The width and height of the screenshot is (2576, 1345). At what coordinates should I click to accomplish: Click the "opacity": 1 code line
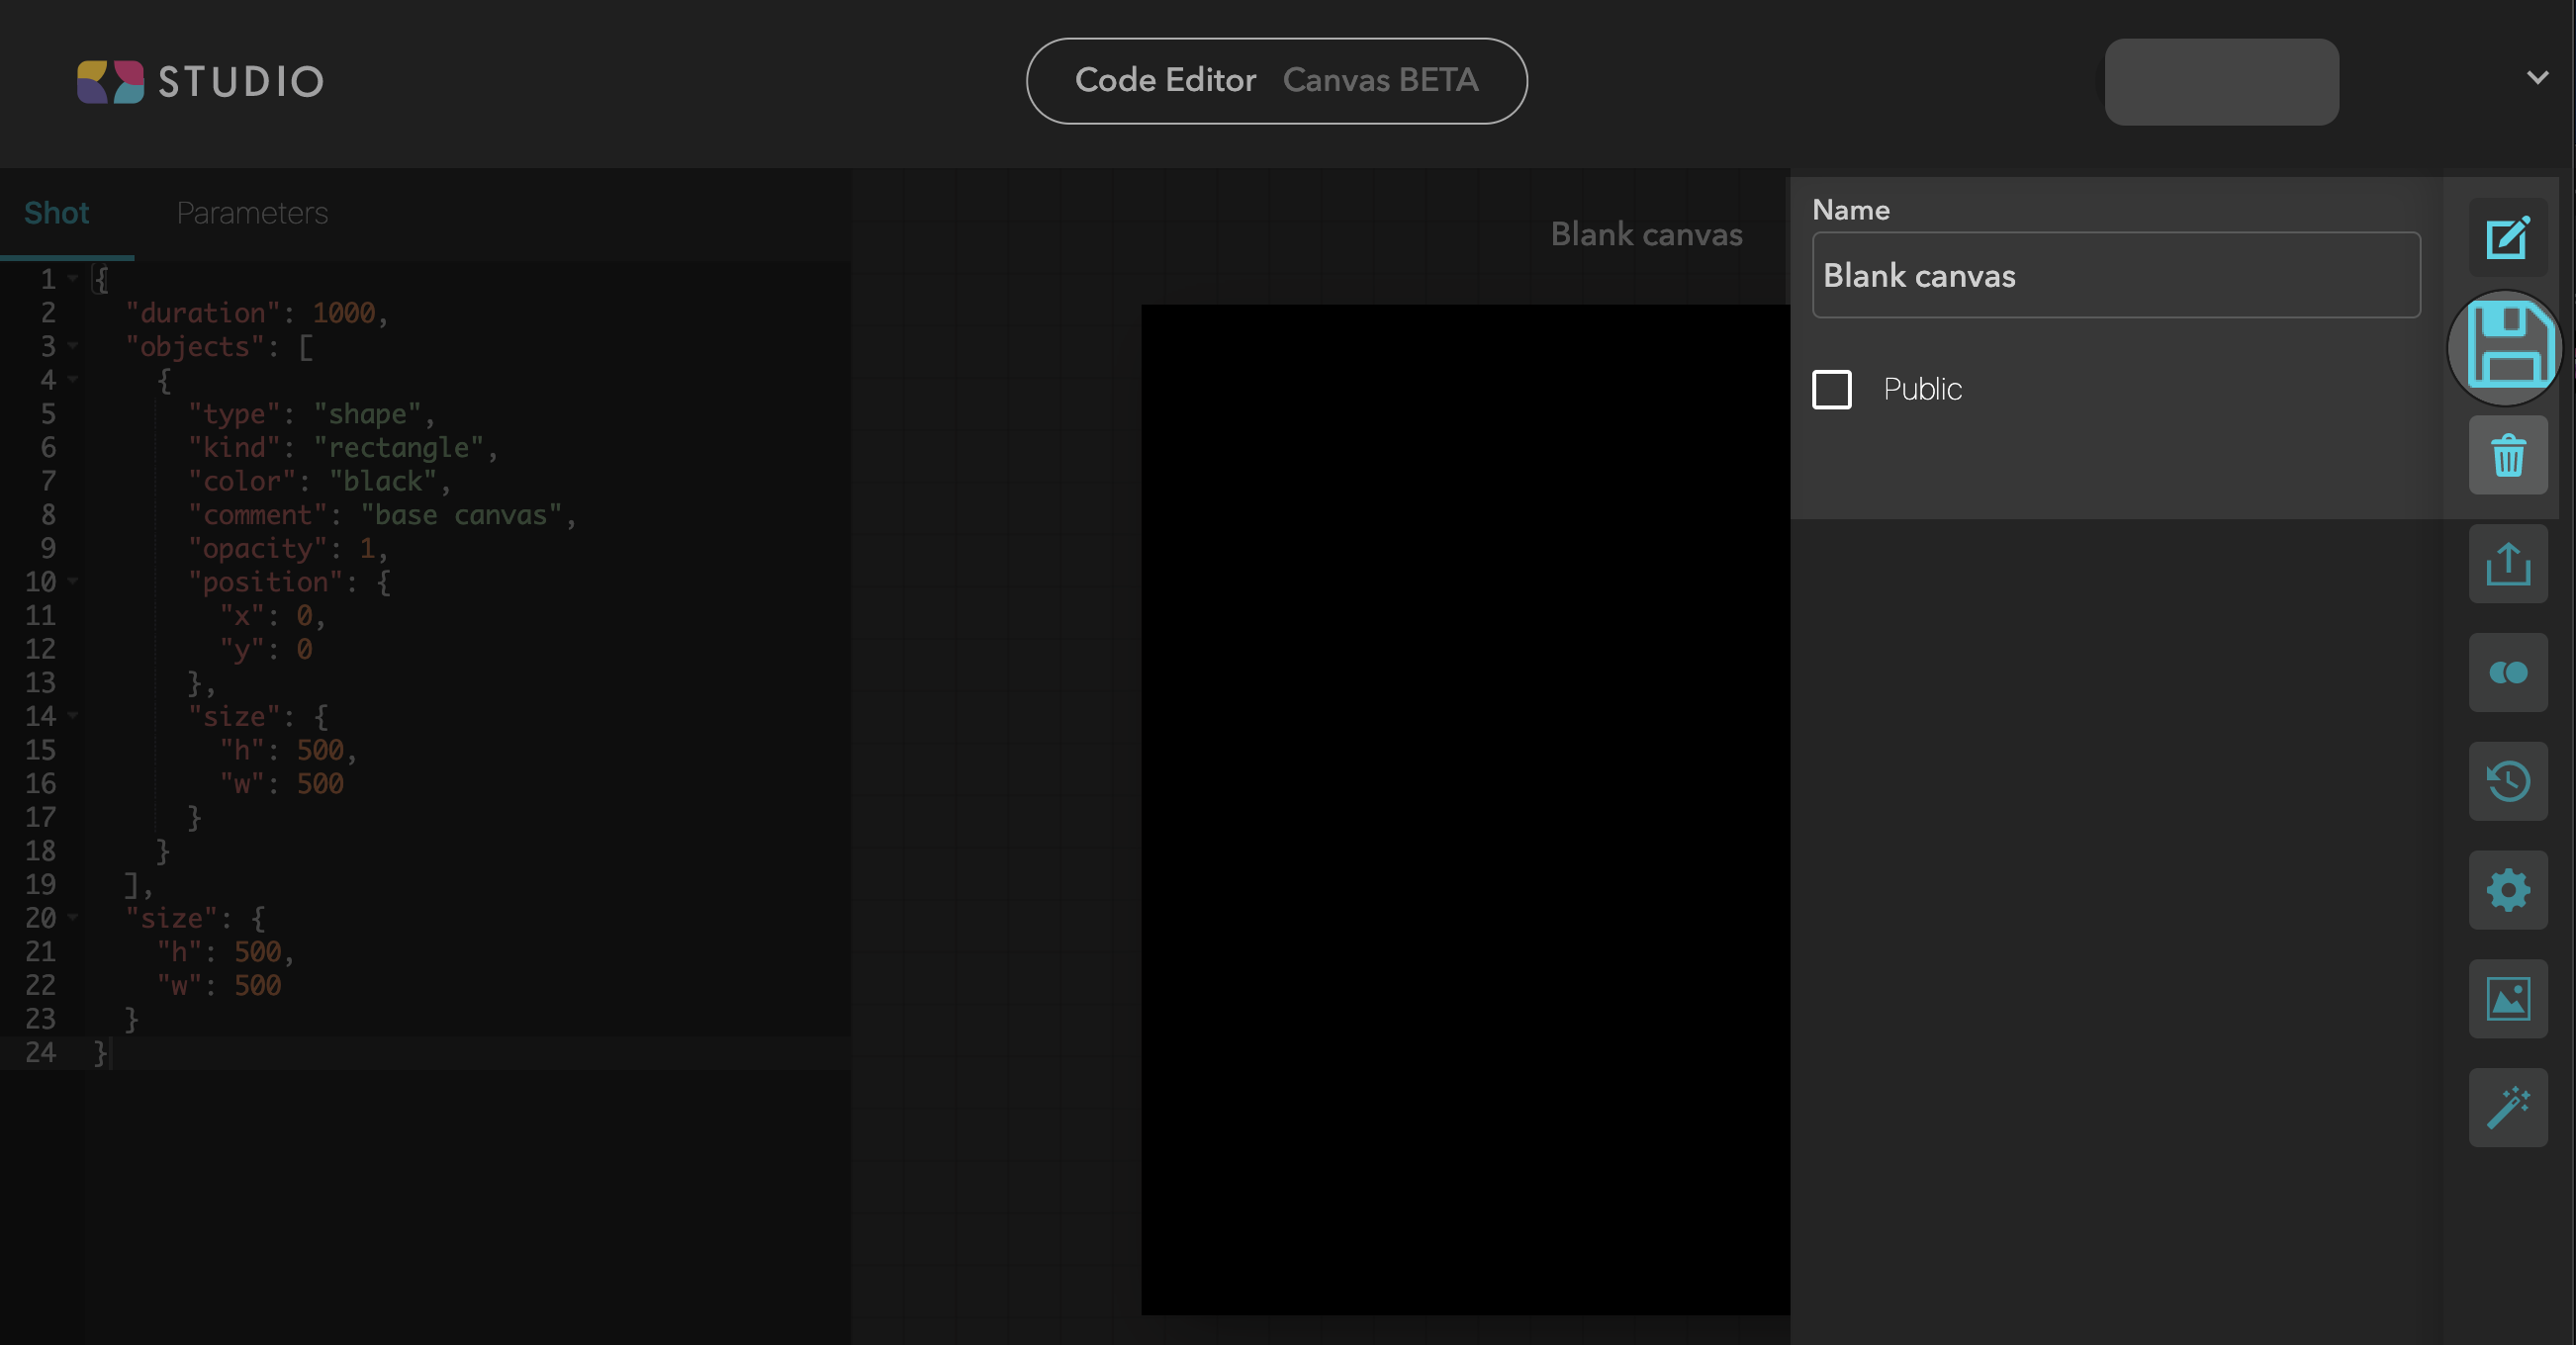288,548
